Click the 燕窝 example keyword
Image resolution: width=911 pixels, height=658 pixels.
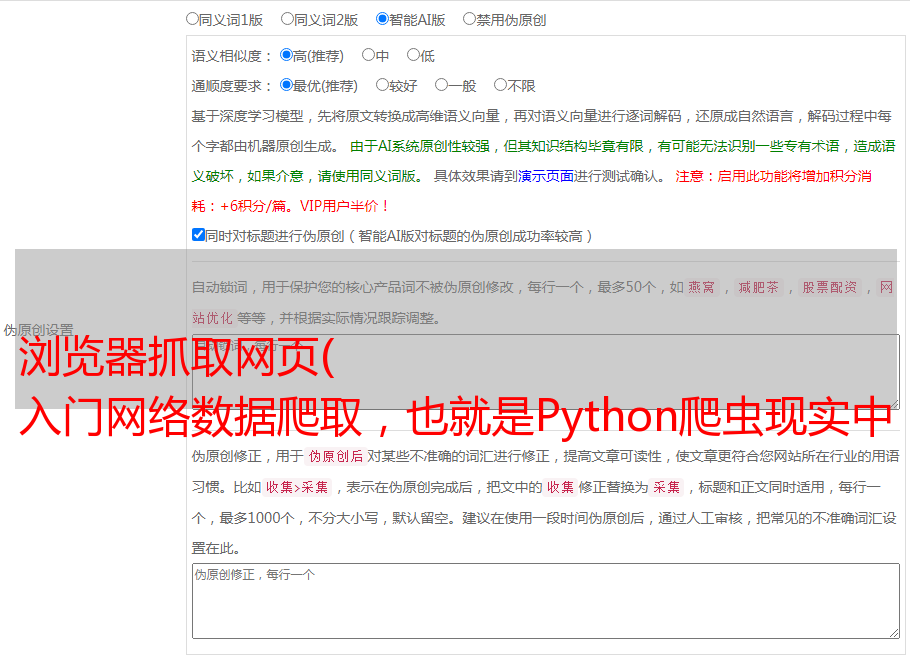pos(702,287)
